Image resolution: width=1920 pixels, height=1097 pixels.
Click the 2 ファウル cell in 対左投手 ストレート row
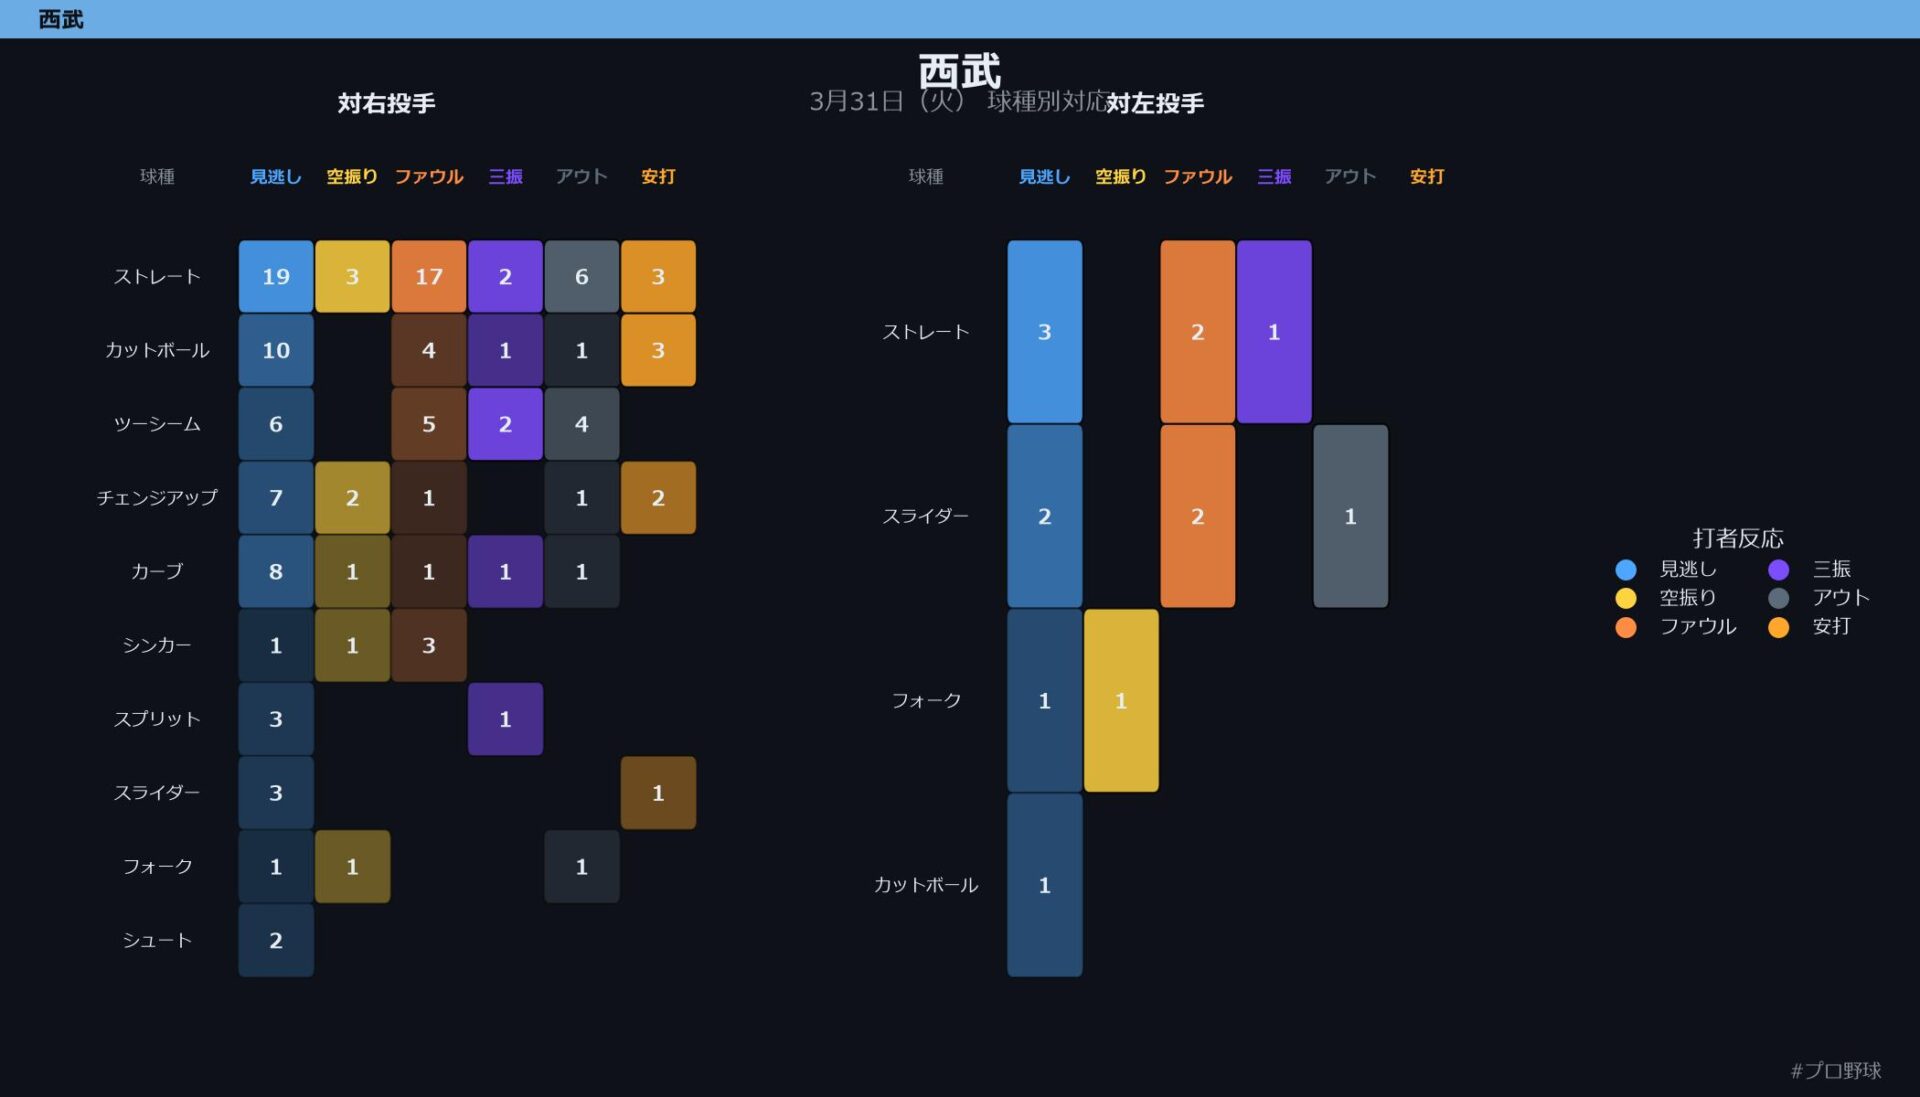click(x=1198, y=331)
